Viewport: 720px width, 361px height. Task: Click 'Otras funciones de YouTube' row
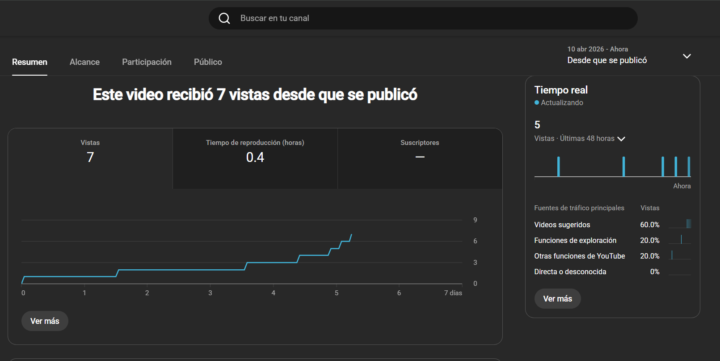[x=612, y=256]
